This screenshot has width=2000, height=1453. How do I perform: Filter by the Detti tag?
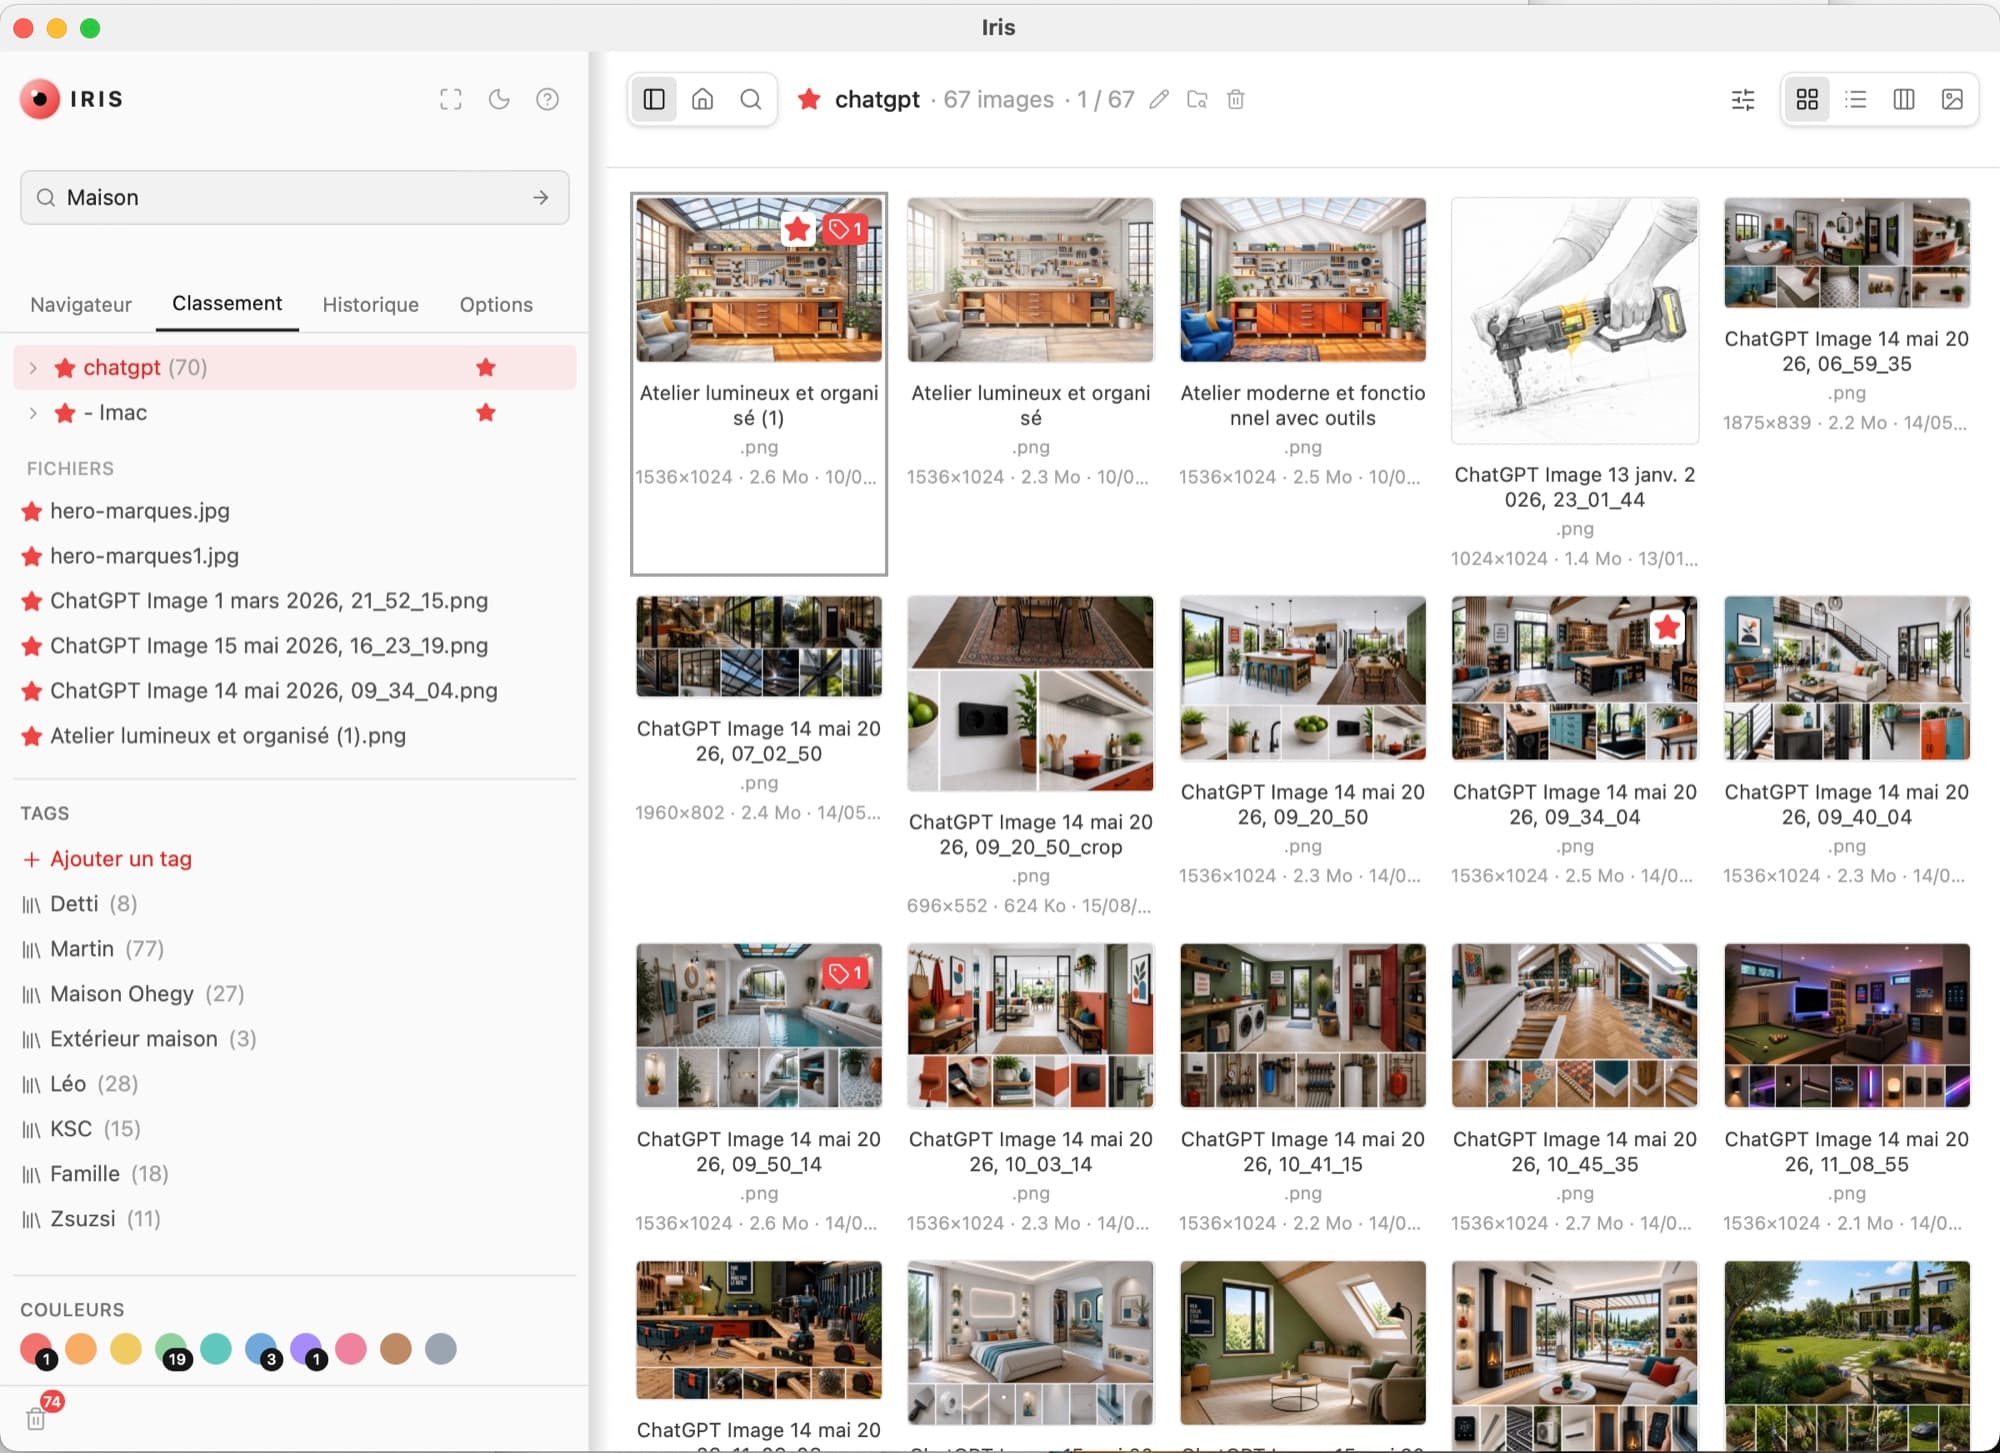(x=80, y=904)
